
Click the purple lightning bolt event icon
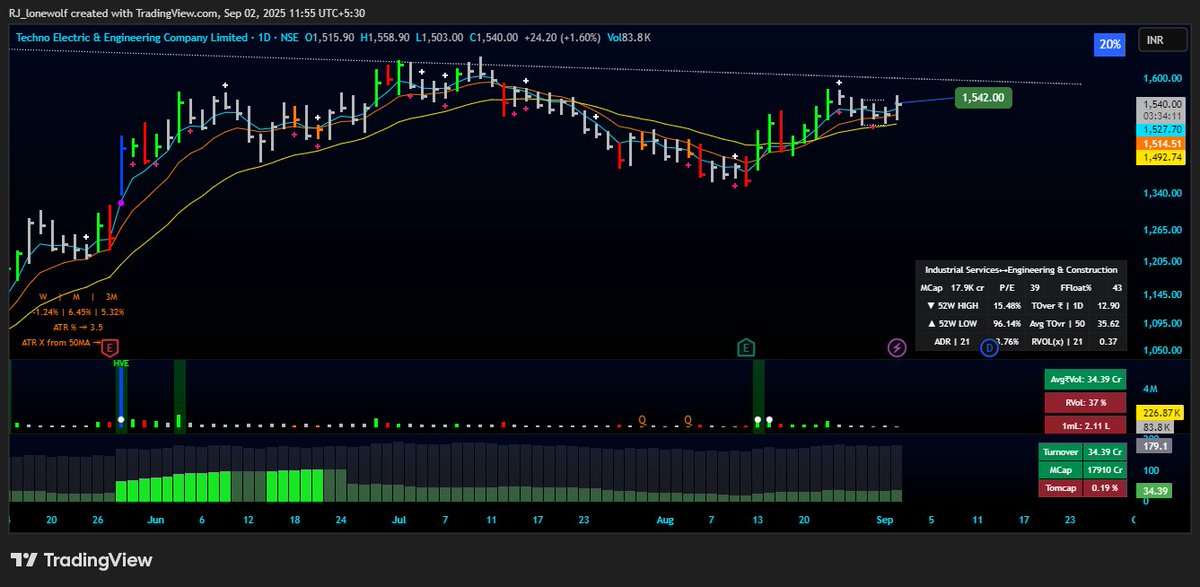(x=898, y=347)
